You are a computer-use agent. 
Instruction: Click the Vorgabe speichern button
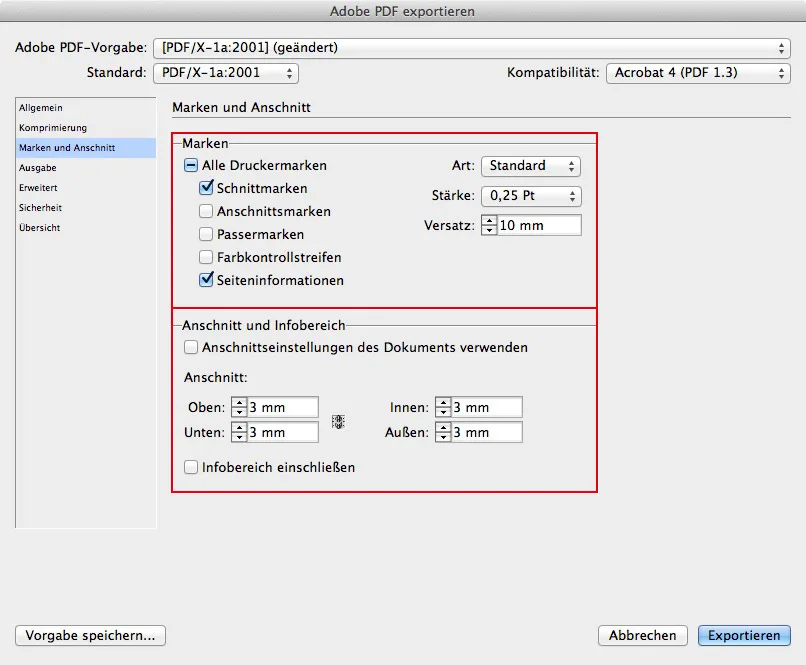90,636
